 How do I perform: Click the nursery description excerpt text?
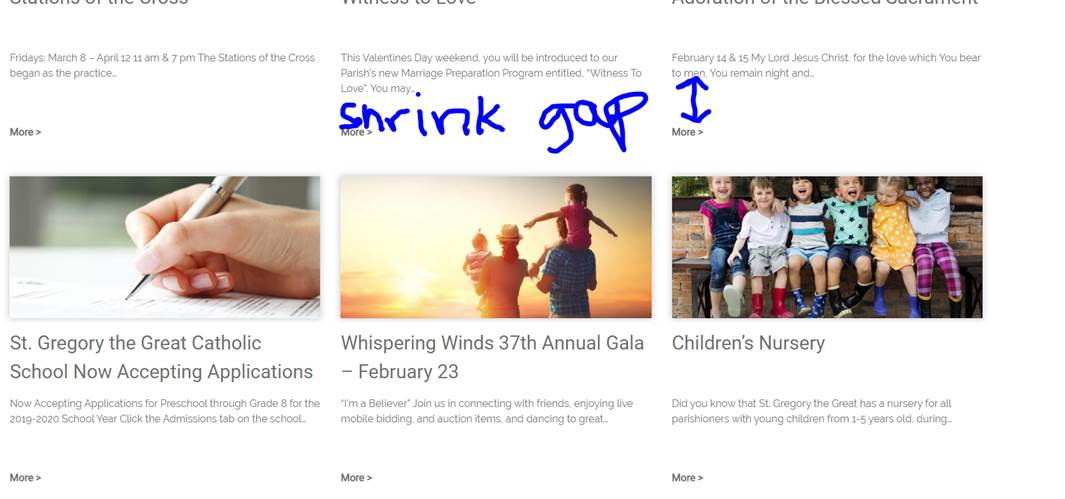click(812, 411)
